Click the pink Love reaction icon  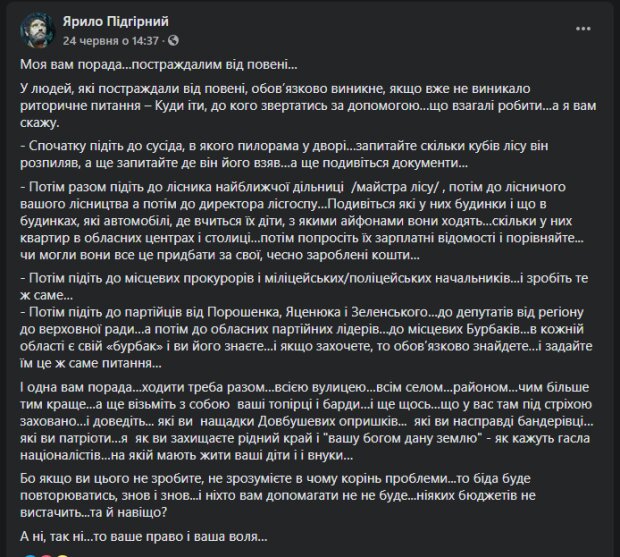(x=47, y=555)
